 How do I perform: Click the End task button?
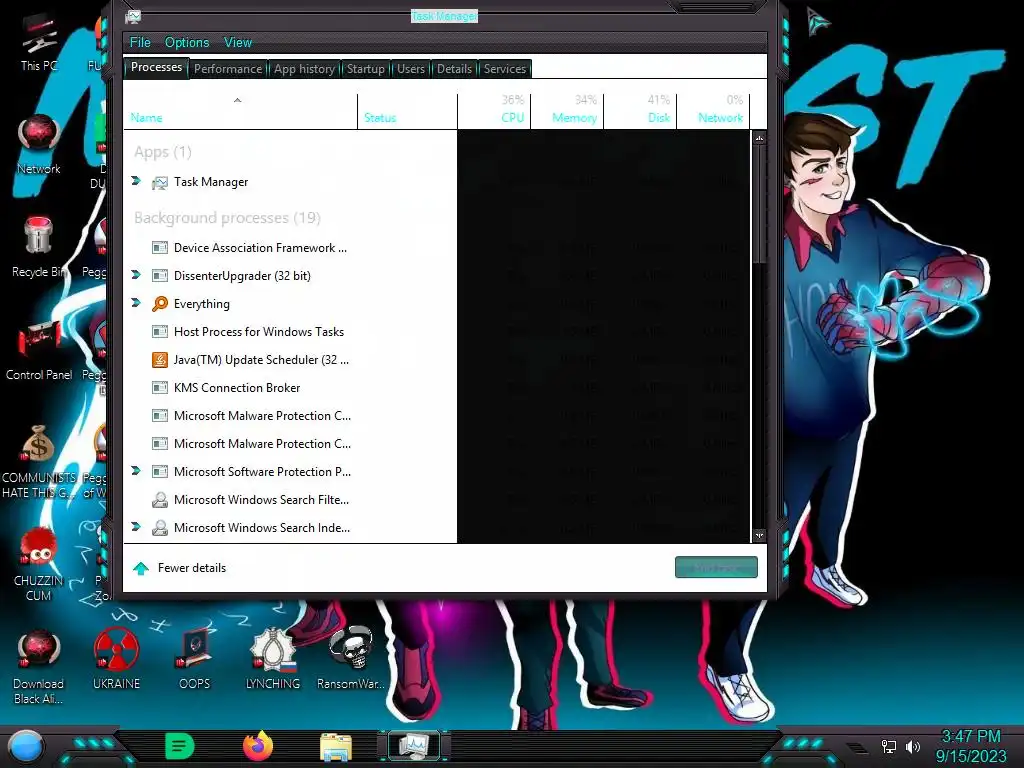[716, 568]
